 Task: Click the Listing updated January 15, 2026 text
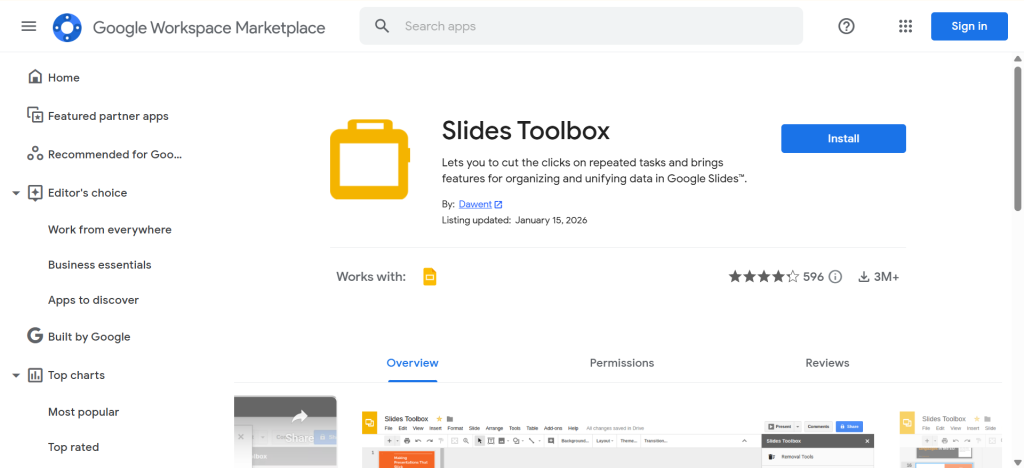(515, 221)
